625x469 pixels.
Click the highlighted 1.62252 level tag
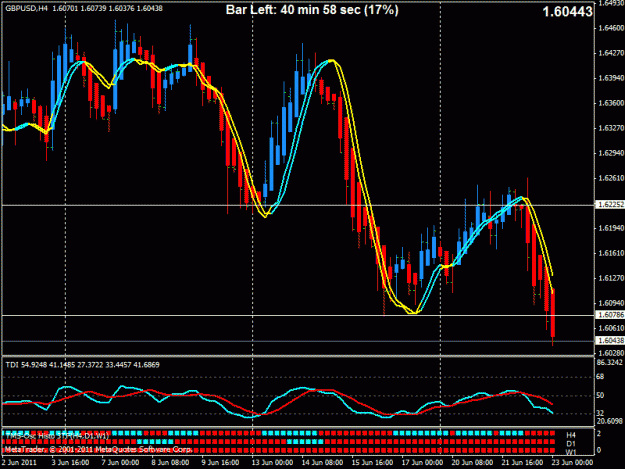click(610, 204)
